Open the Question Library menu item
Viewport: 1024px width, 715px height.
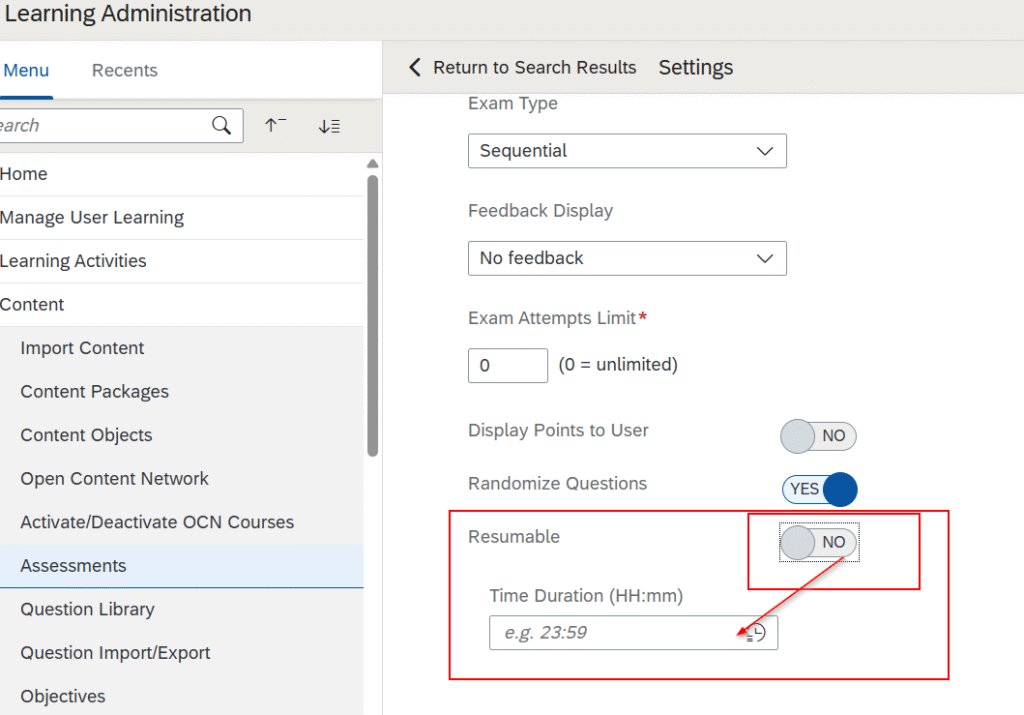tap(87, 609)
